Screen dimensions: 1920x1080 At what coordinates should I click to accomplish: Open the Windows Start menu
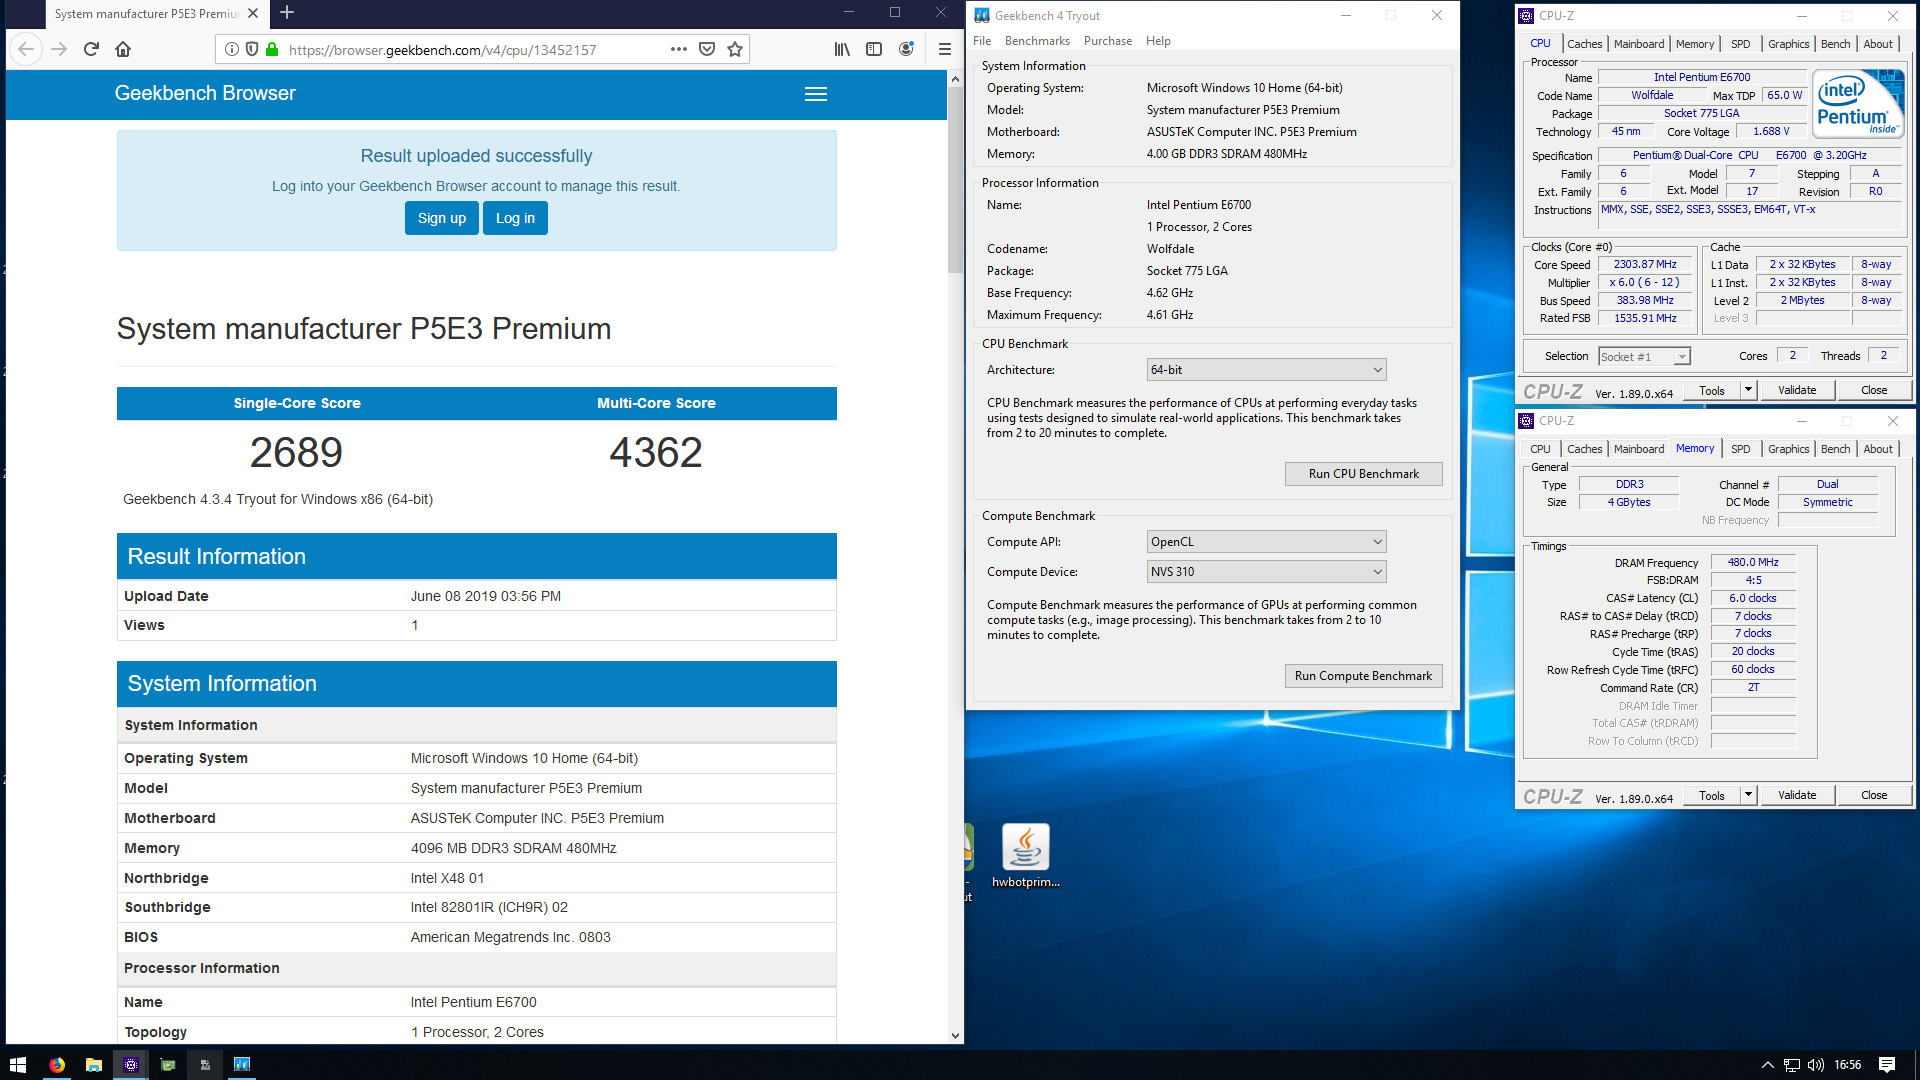(x=18, y=1065)
